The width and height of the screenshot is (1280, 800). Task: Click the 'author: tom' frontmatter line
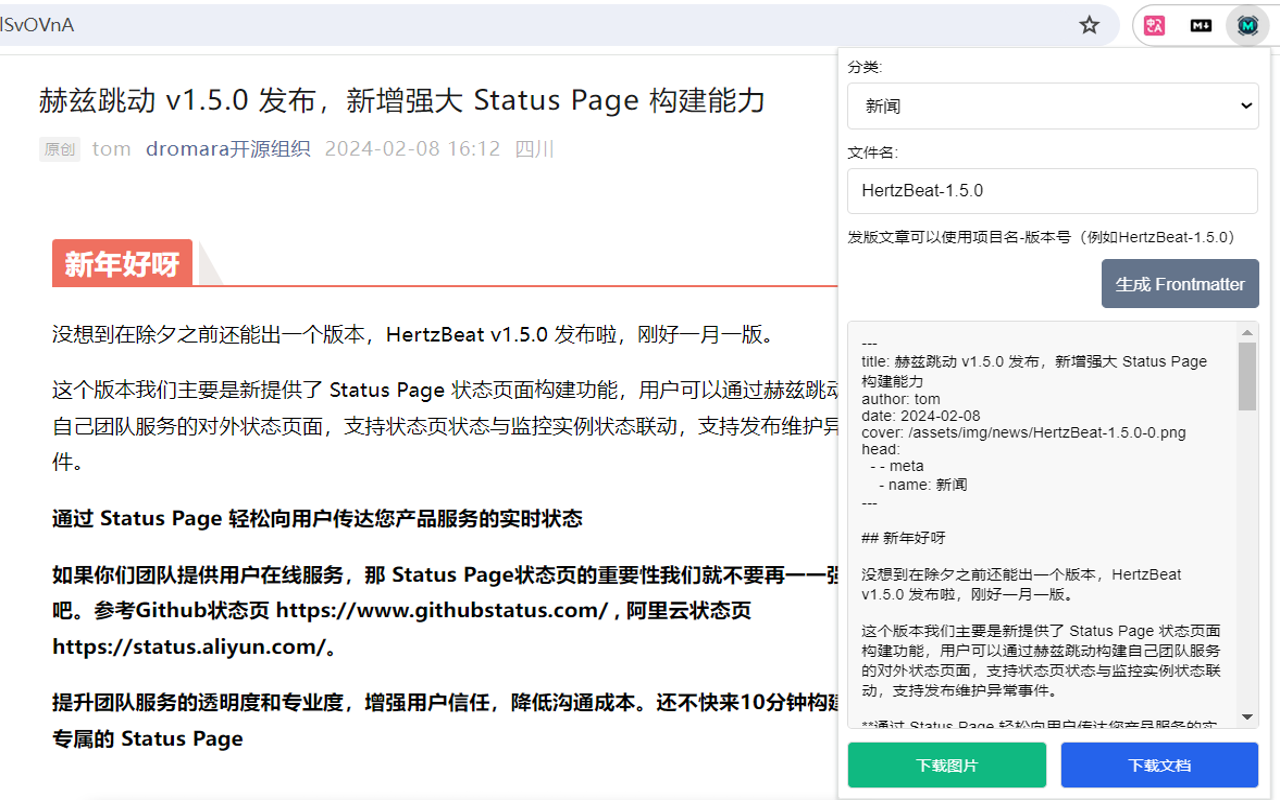tap(900, 399)
